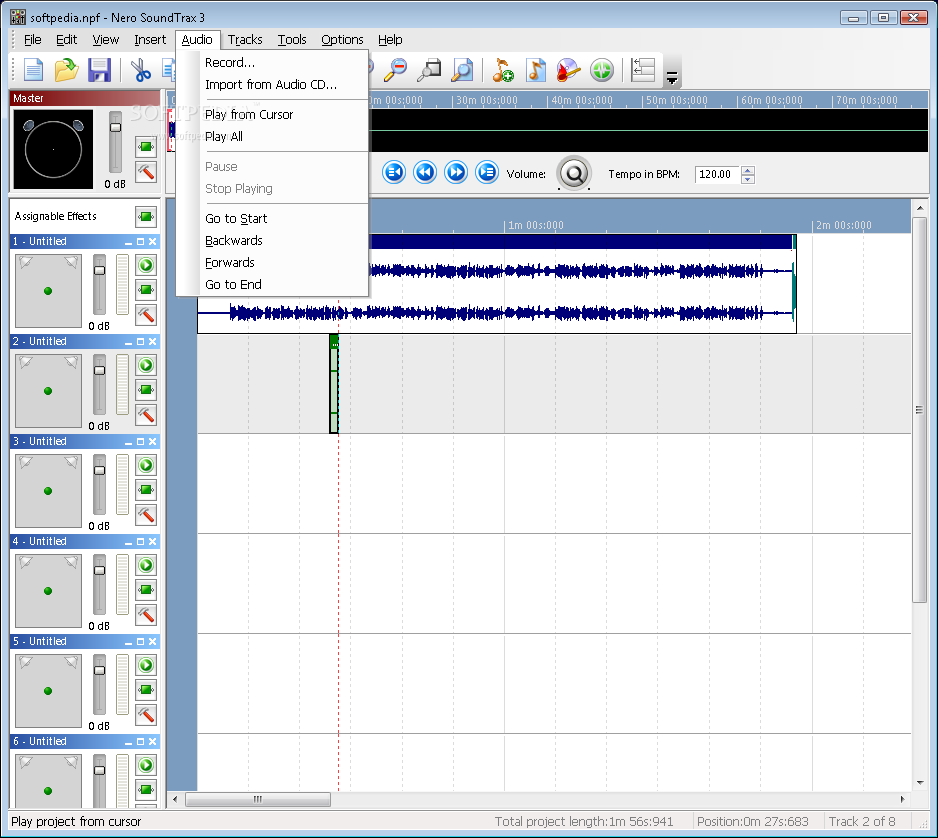This screenshot has height=838, width=938.
Task: Click the music note file icon
Action: pos(535,70)
